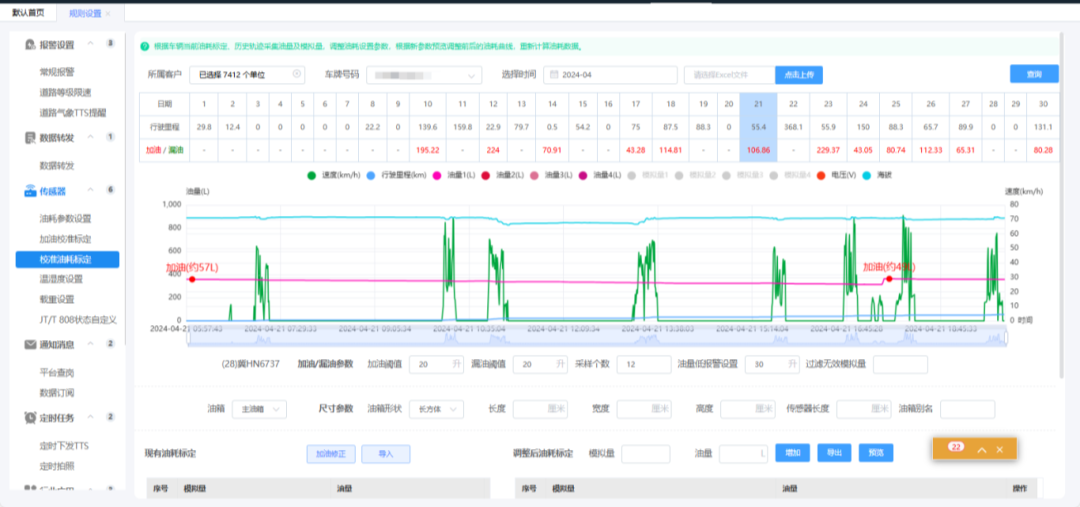Dismiss the orange notification bar with its x

pyautogui.click(x=999, y=449)
